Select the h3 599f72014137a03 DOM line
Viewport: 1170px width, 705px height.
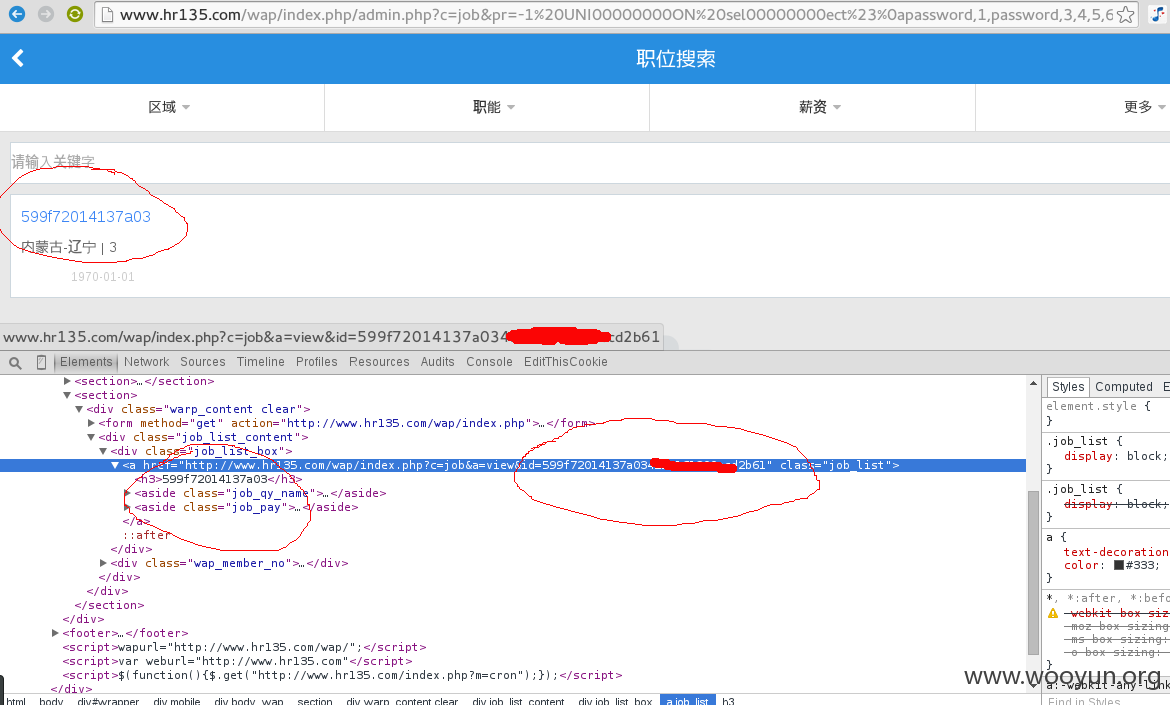[219, 480]
